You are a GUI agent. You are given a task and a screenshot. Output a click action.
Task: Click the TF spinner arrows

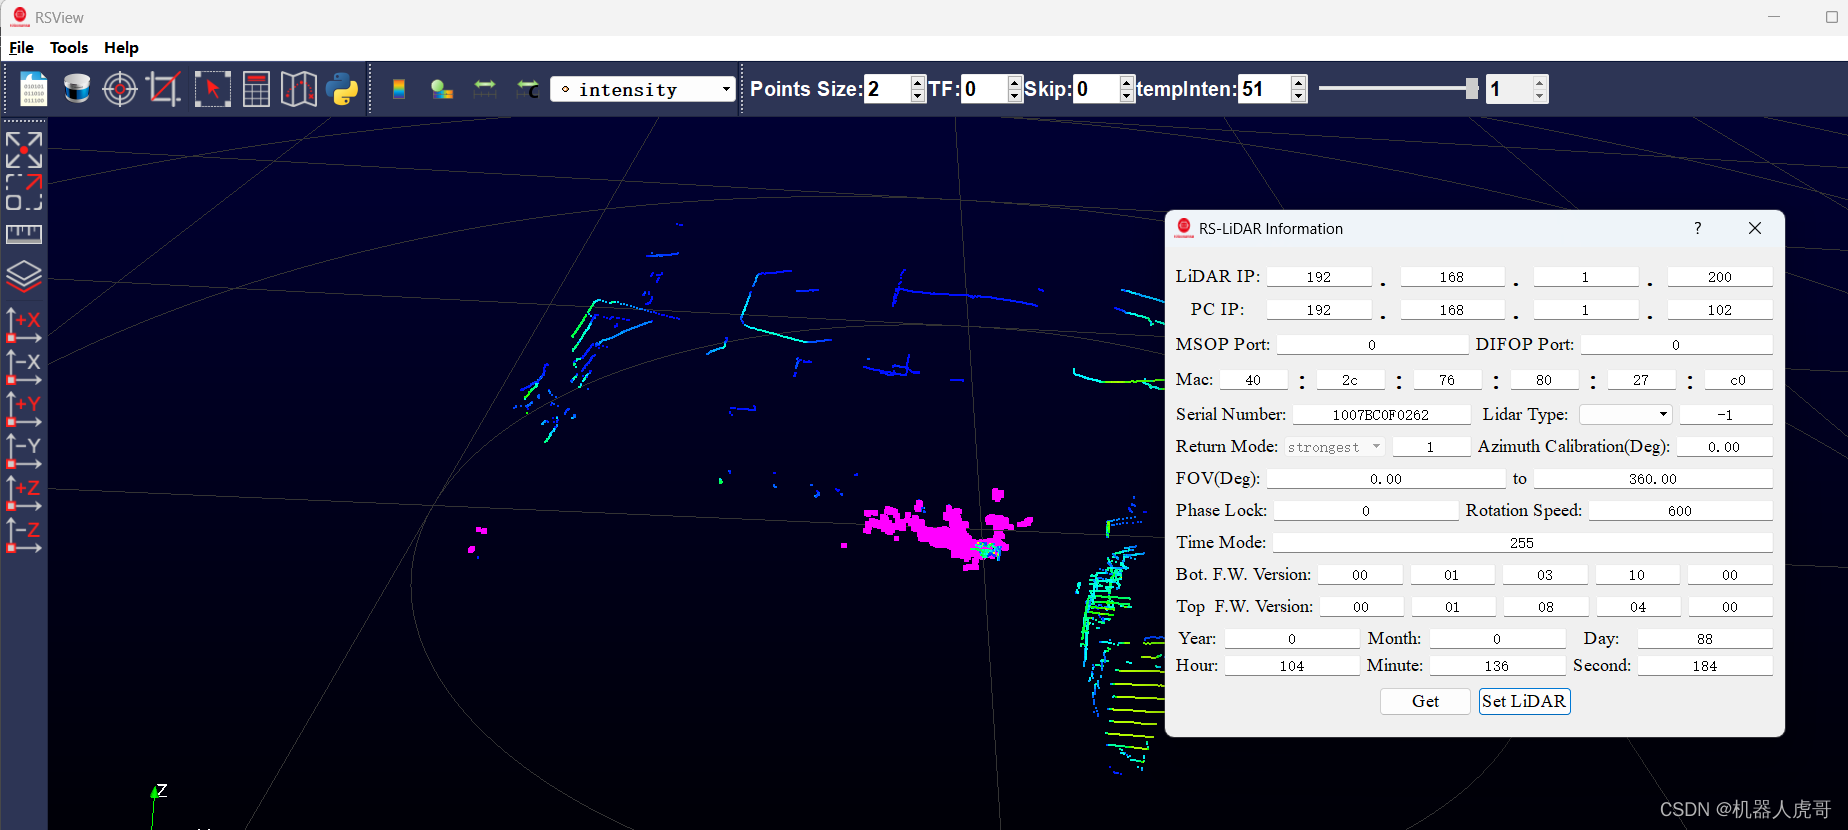click(1014, 89)
